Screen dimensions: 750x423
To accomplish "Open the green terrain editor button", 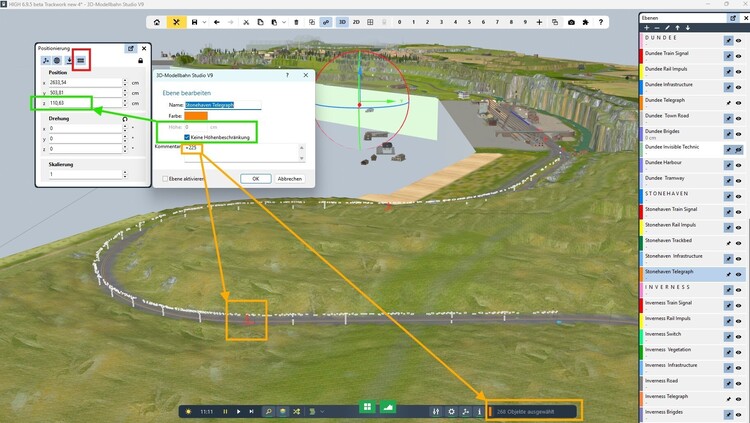I will click(x=388, y=408).
